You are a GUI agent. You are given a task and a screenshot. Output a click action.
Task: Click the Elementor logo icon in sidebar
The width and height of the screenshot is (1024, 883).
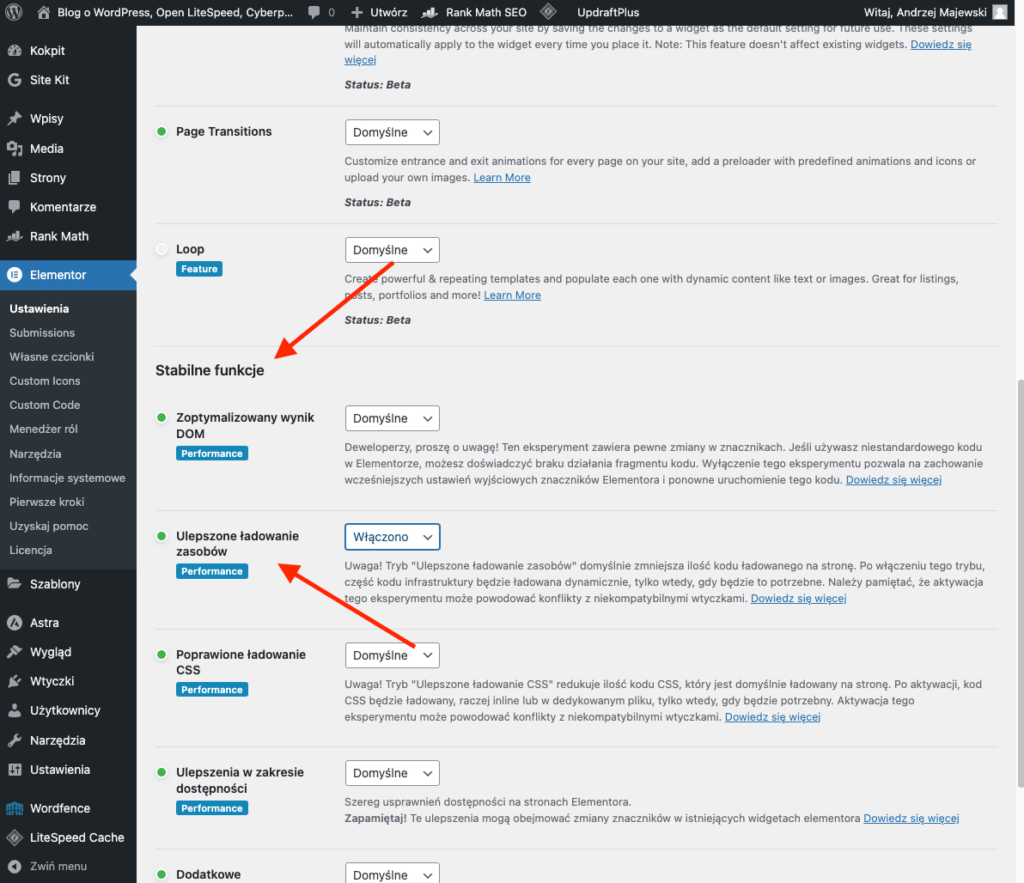pos(14,275)
